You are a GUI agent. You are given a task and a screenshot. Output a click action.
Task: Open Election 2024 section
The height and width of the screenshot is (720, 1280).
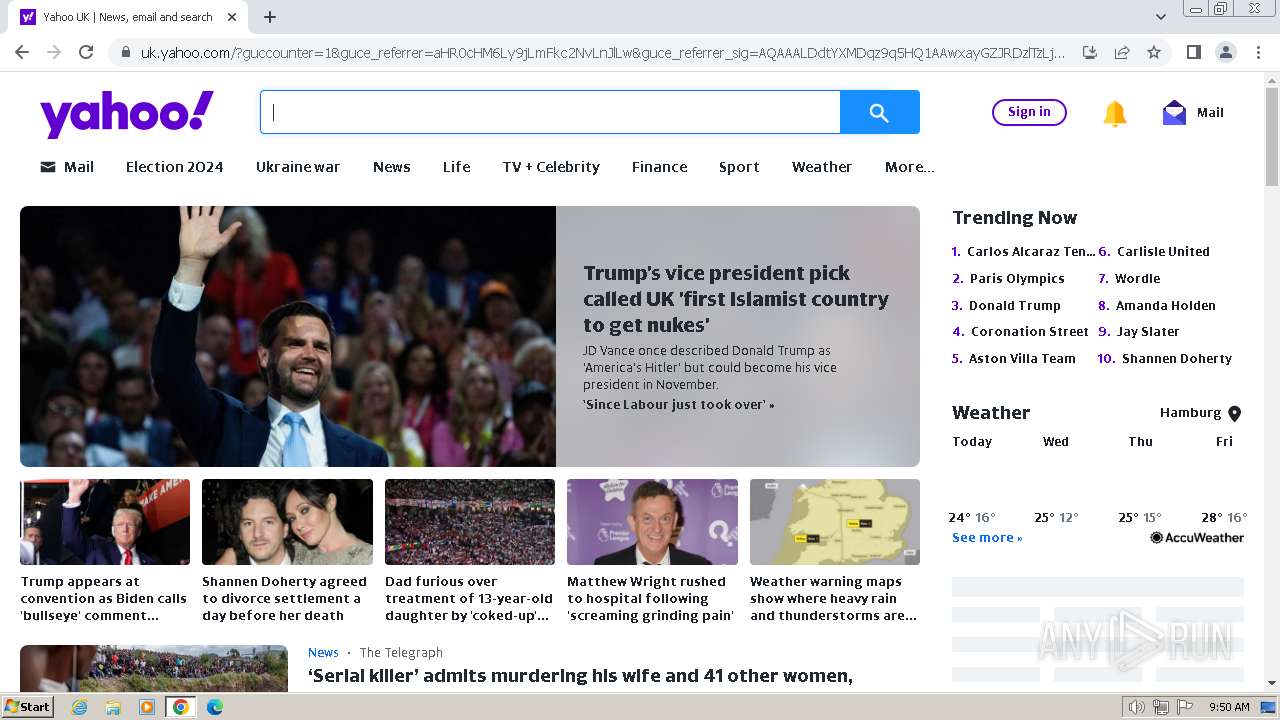(x=175, y=167)
